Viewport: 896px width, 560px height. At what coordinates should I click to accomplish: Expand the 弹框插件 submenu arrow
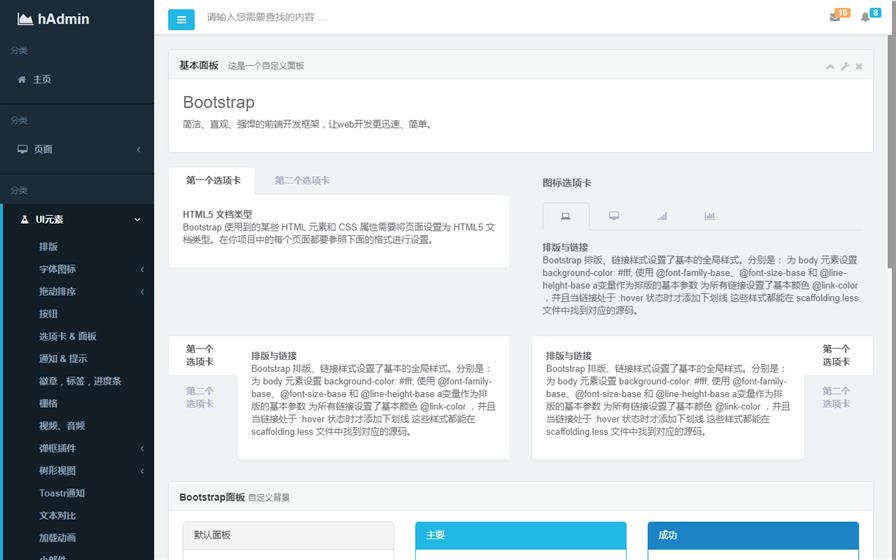(142, 449)
